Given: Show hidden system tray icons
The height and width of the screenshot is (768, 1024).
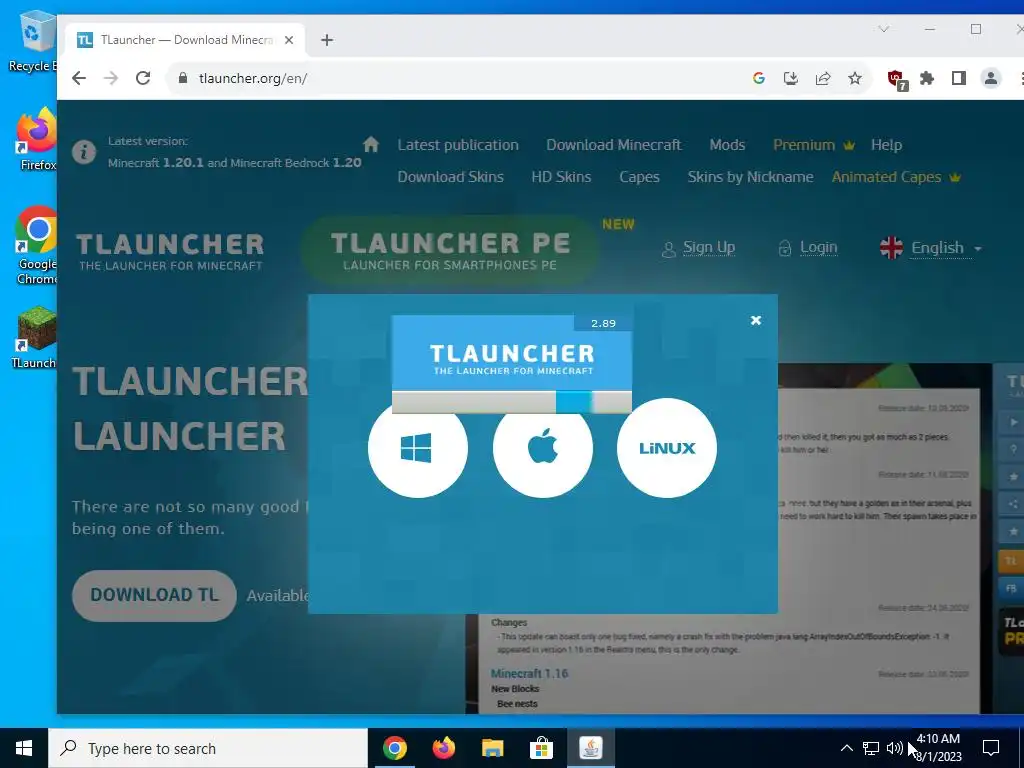Looking at the screenshot, I should [x=846, y=748].
